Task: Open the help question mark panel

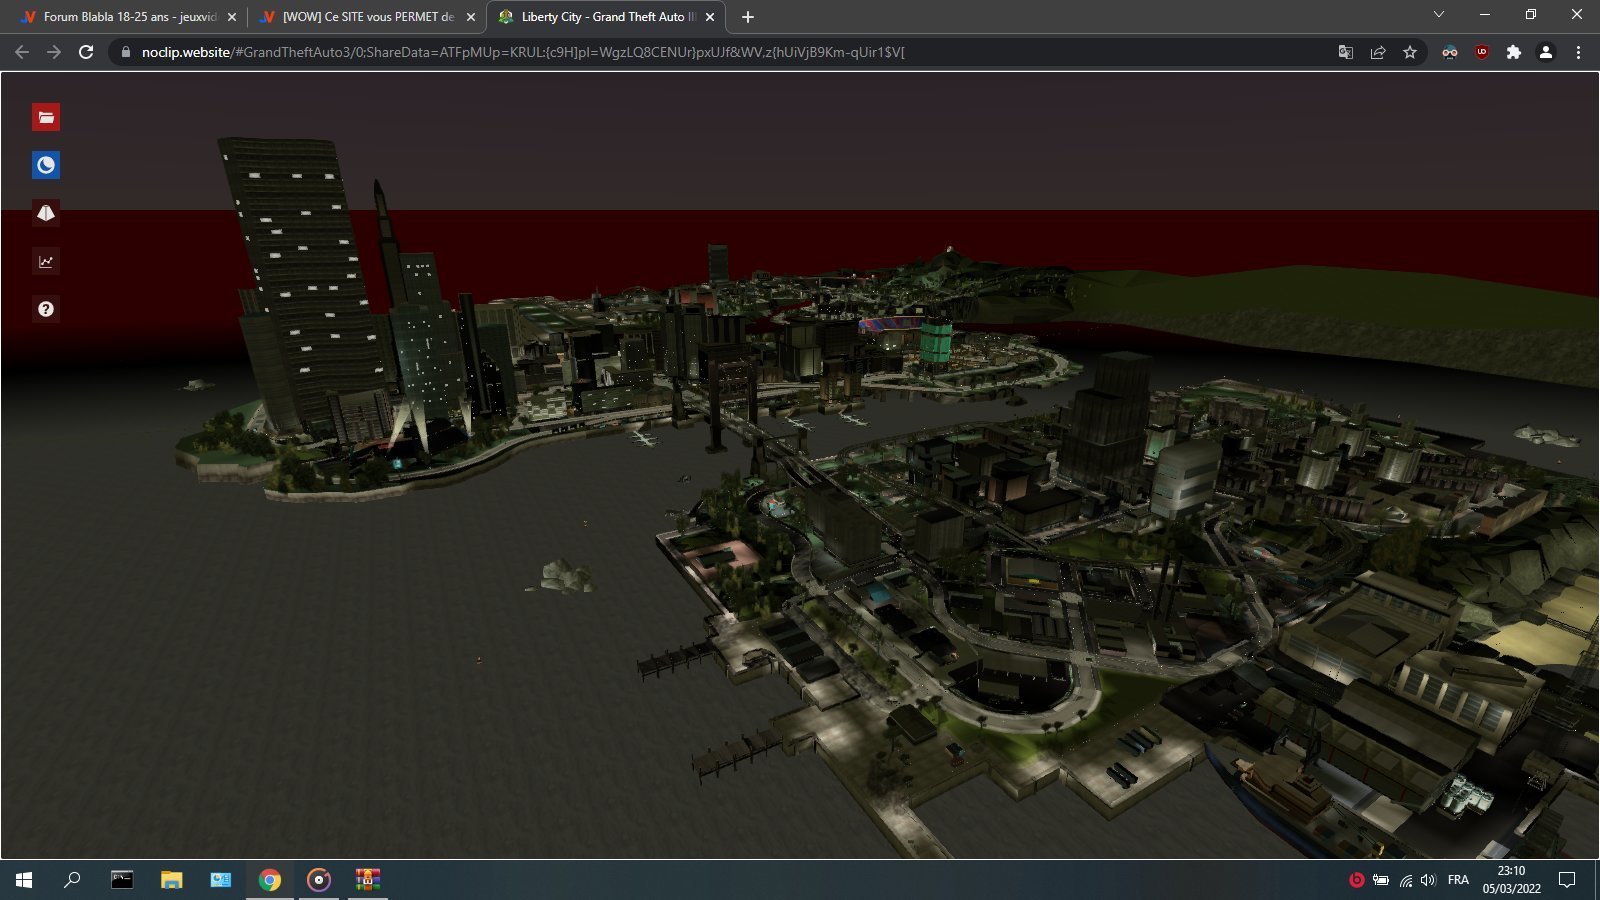Action: click(x=46, y=309)
